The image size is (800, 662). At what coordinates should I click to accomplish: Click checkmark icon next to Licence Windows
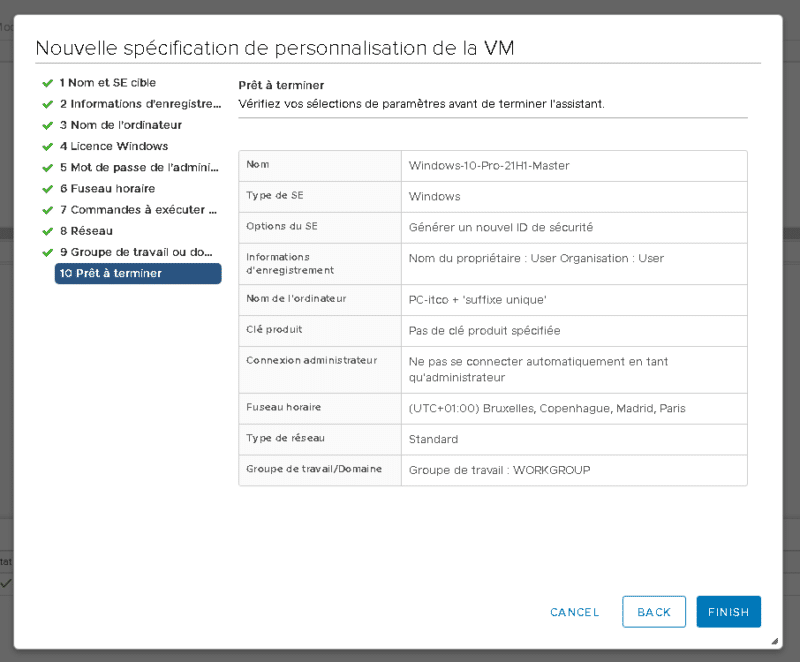[x=47, y=146]
